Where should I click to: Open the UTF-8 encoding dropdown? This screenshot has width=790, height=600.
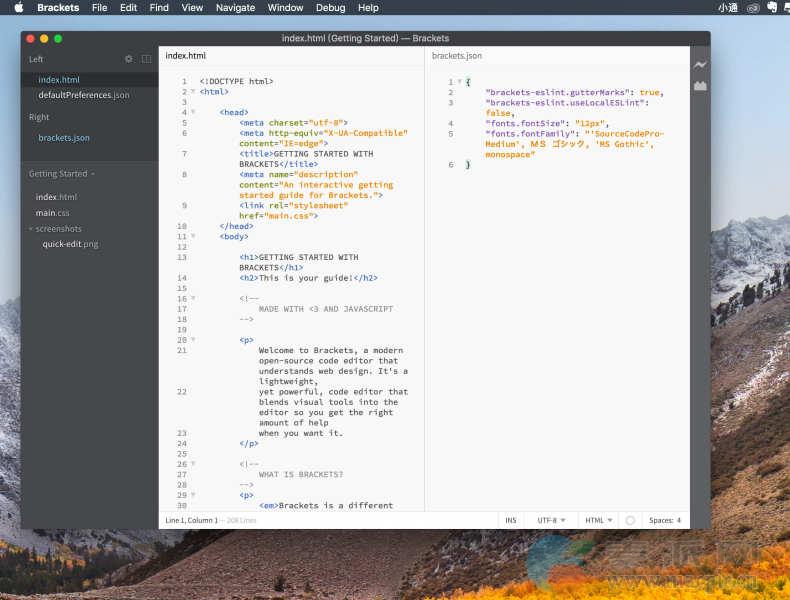tap(551, 520)
